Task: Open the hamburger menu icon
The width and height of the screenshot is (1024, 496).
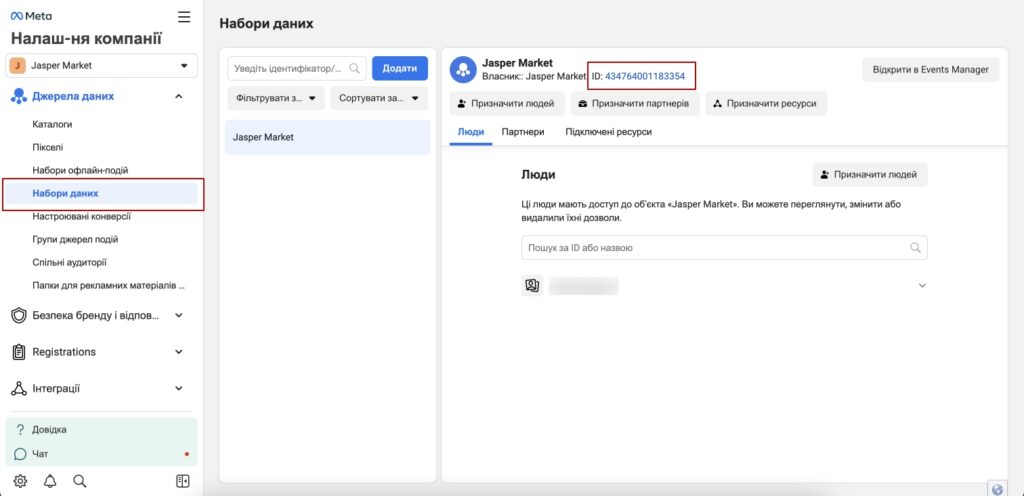Action: tap(184, 17)
